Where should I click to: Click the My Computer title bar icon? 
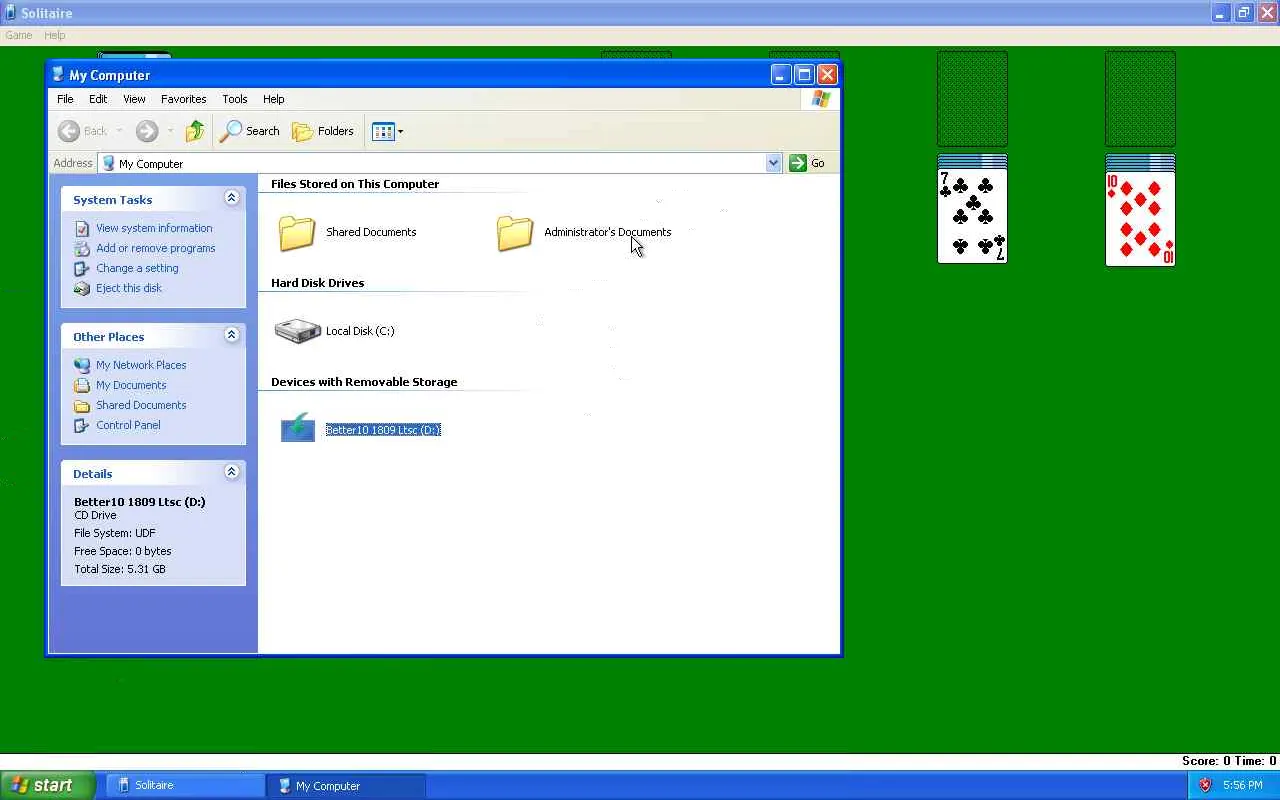tap(58, 75)
